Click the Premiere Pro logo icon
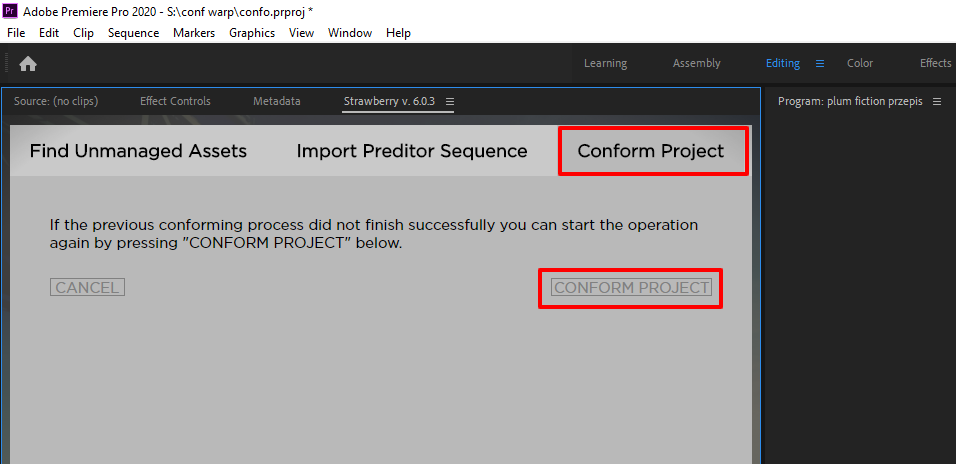This screenshot has height=464, width=956. [x=11, y=10]
